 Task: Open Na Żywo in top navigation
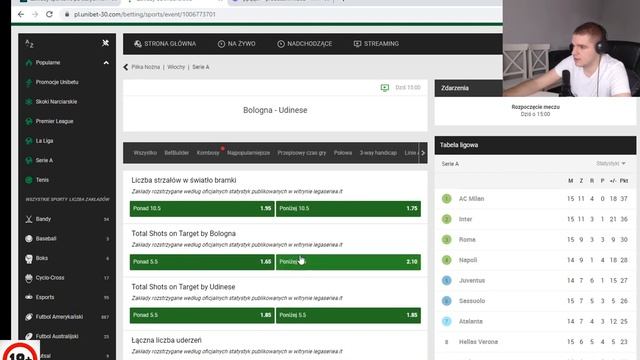(236, 44)
